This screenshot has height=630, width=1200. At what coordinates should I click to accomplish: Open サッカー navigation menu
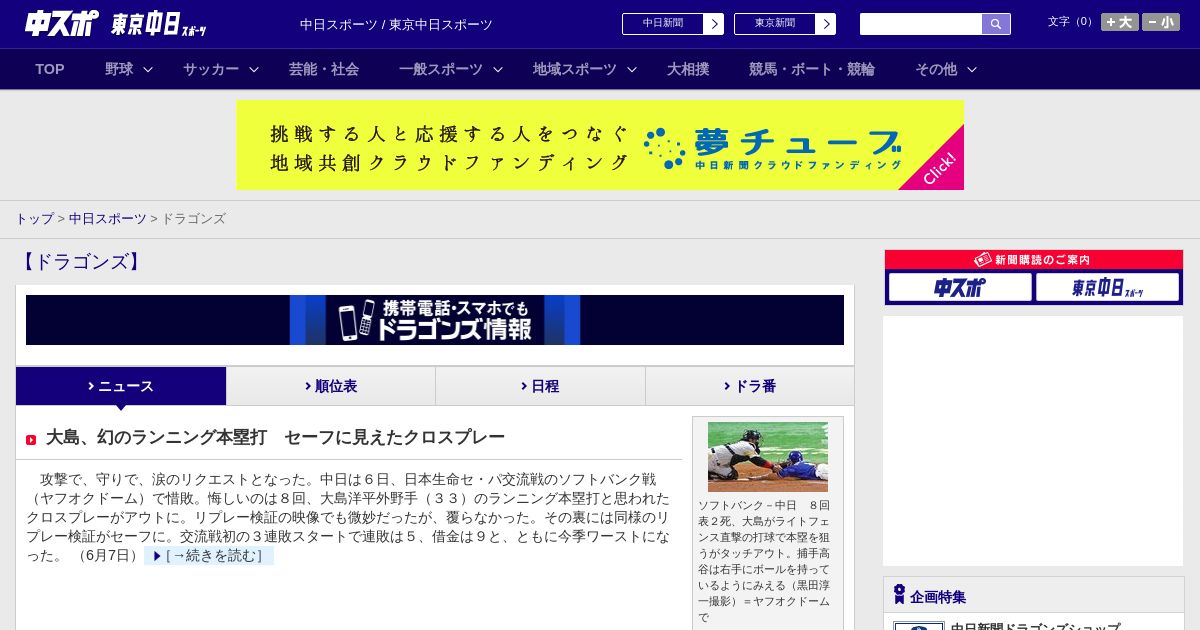211,69
